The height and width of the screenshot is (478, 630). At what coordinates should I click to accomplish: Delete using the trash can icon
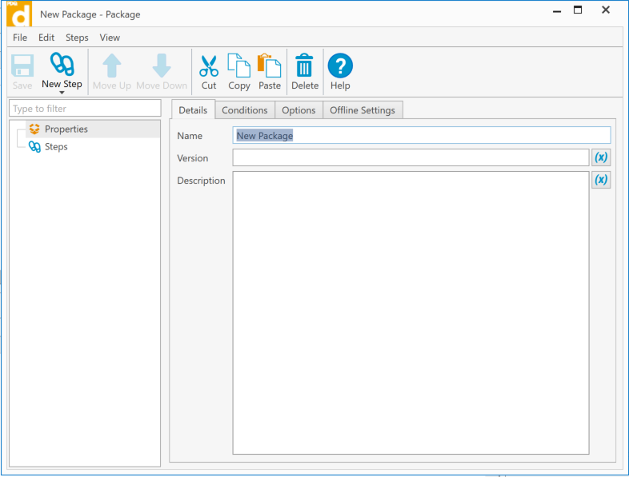(x=305, y=65)
